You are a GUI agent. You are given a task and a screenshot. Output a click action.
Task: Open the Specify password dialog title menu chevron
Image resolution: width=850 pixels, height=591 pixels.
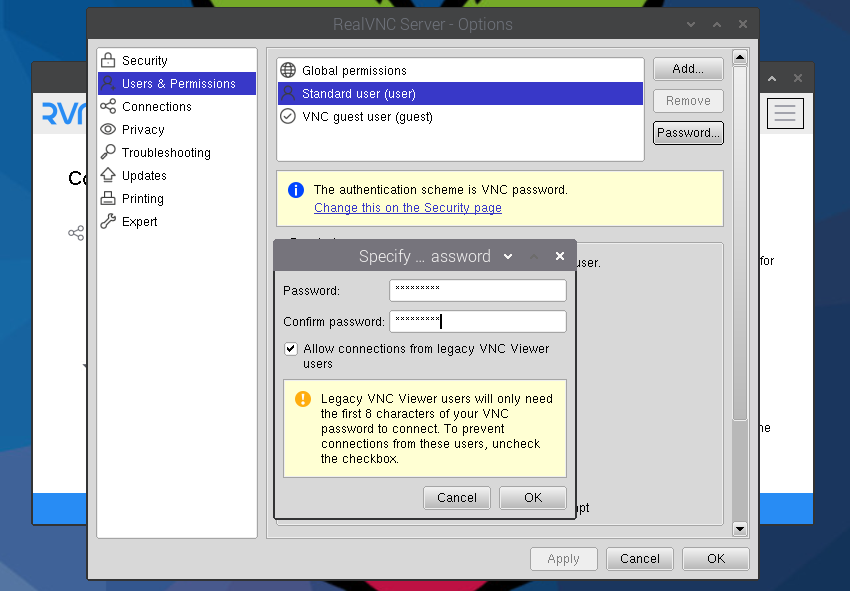[x=508, y=256]
